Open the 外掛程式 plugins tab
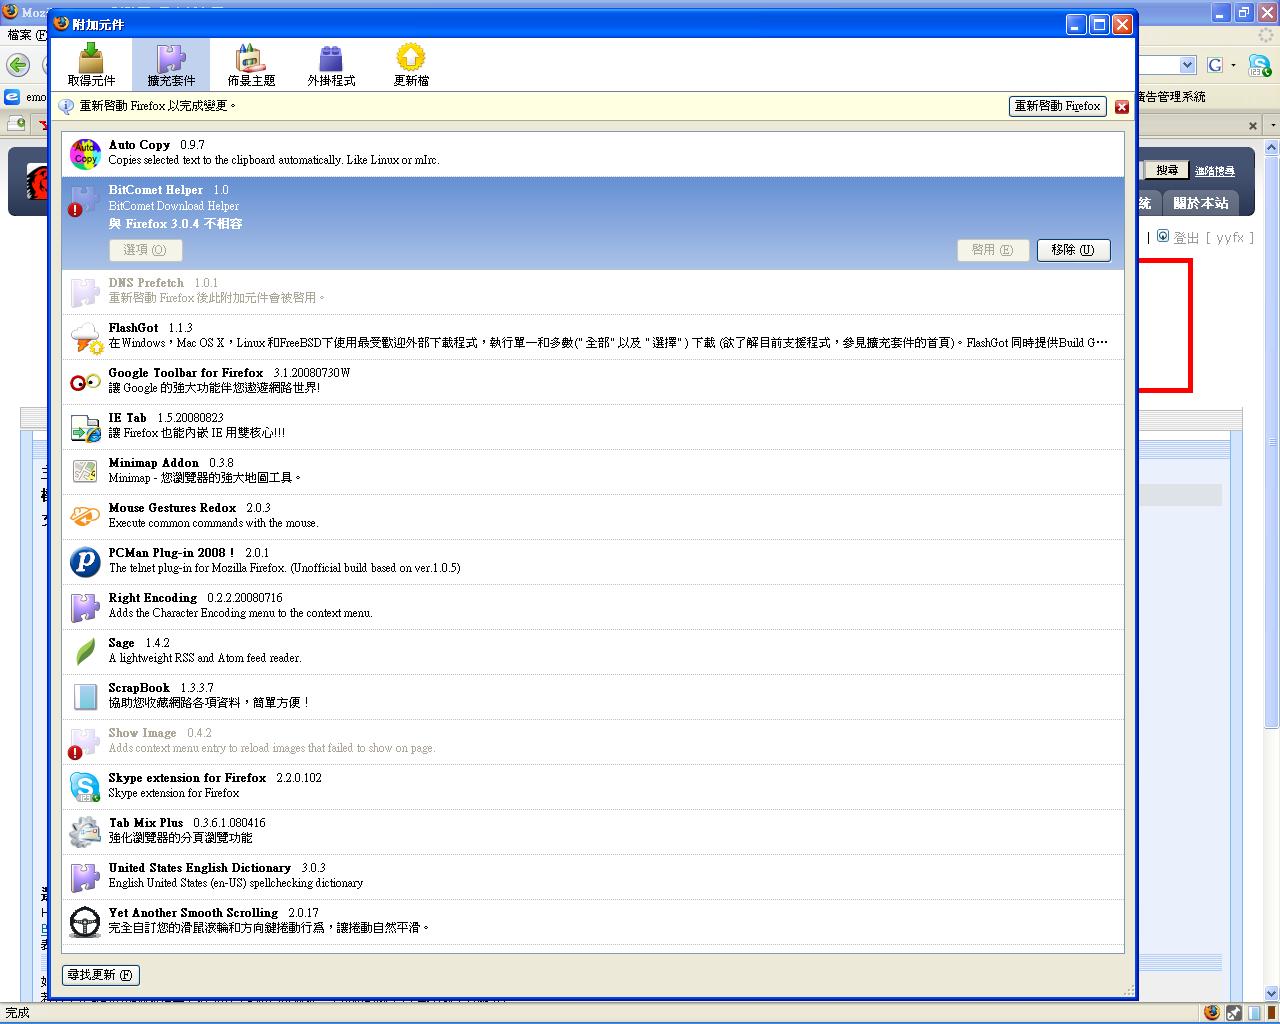 (331, 65)
